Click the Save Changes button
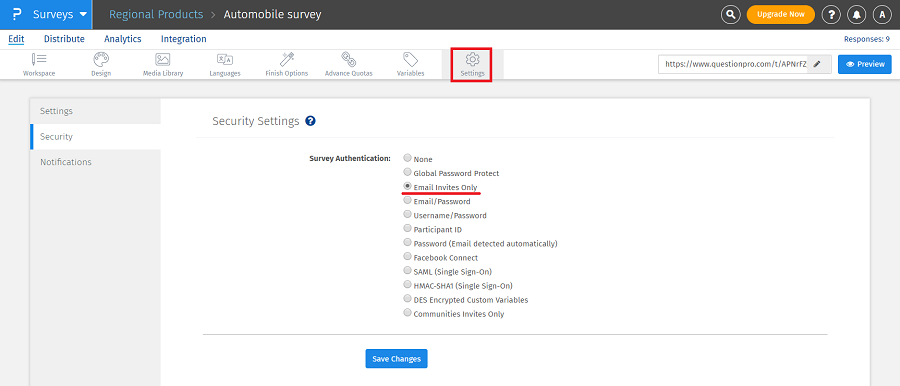The image size is (900, 386). click(397, 358)
